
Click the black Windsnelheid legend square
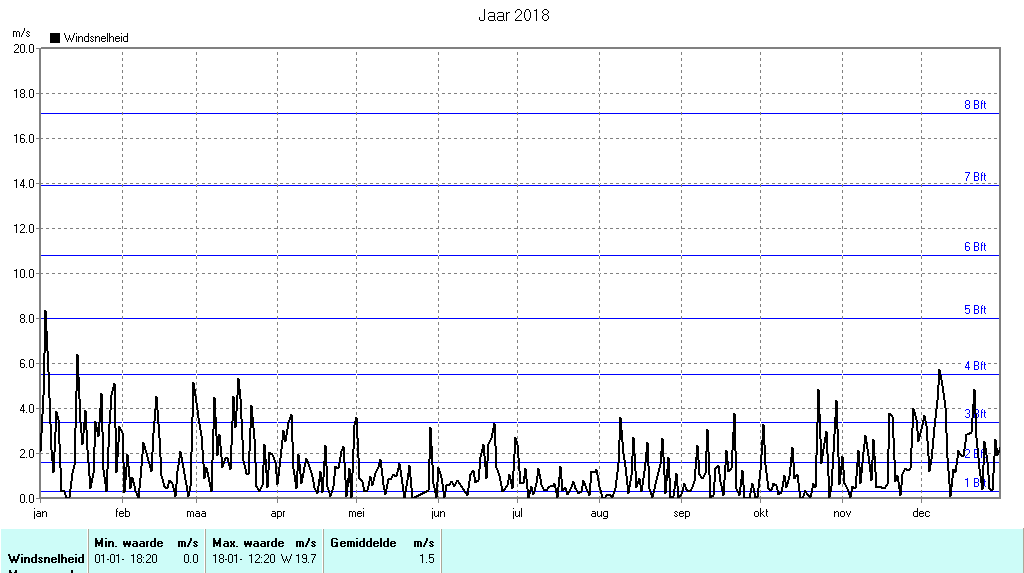(x=55, y=38)
